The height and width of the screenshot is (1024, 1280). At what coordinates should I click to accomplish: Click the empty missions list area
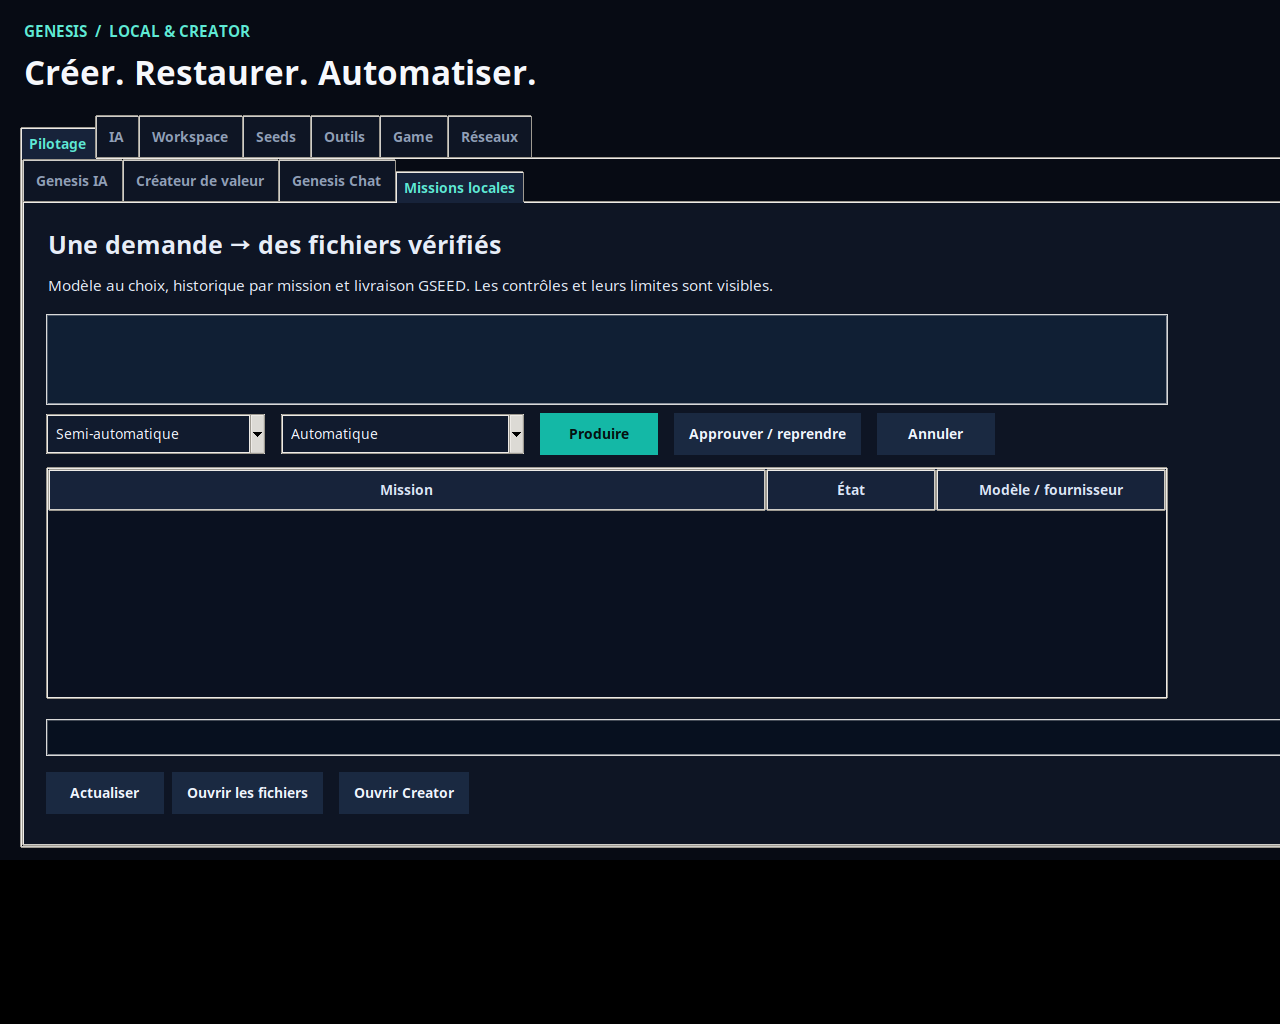607,604
